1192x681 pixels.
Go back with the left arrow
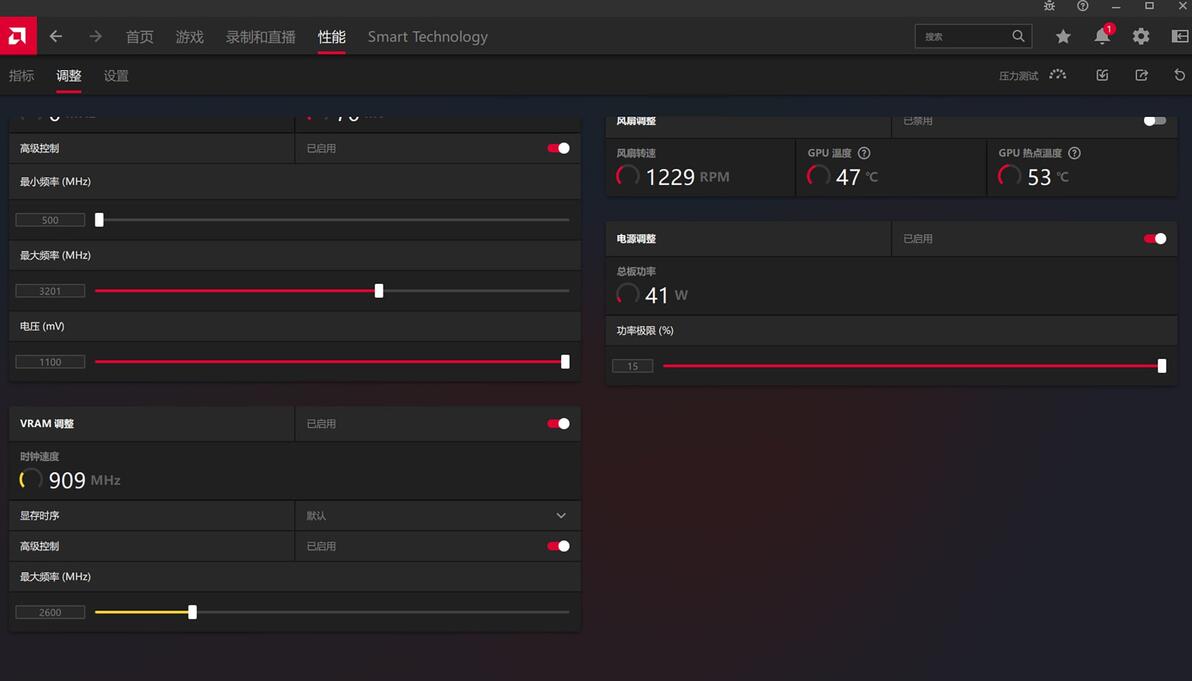tap(55, 36)
